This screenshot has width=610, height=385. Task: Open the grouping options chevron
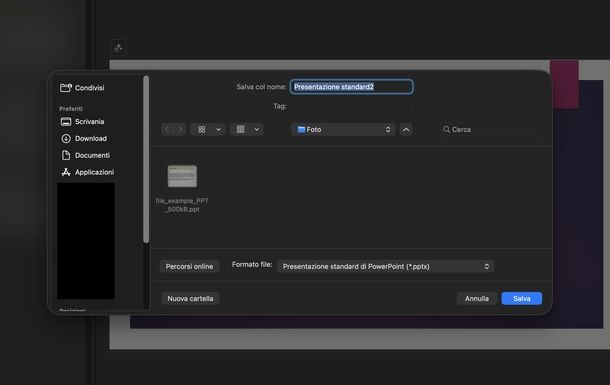click(x=257, y=130)
